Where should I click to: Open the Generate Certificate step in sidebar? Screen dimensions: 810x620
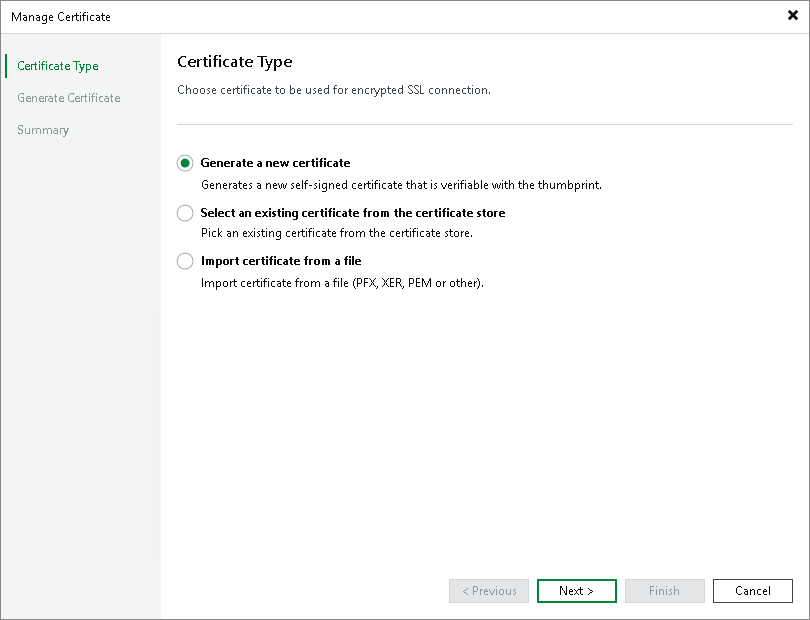pos(68,97)
